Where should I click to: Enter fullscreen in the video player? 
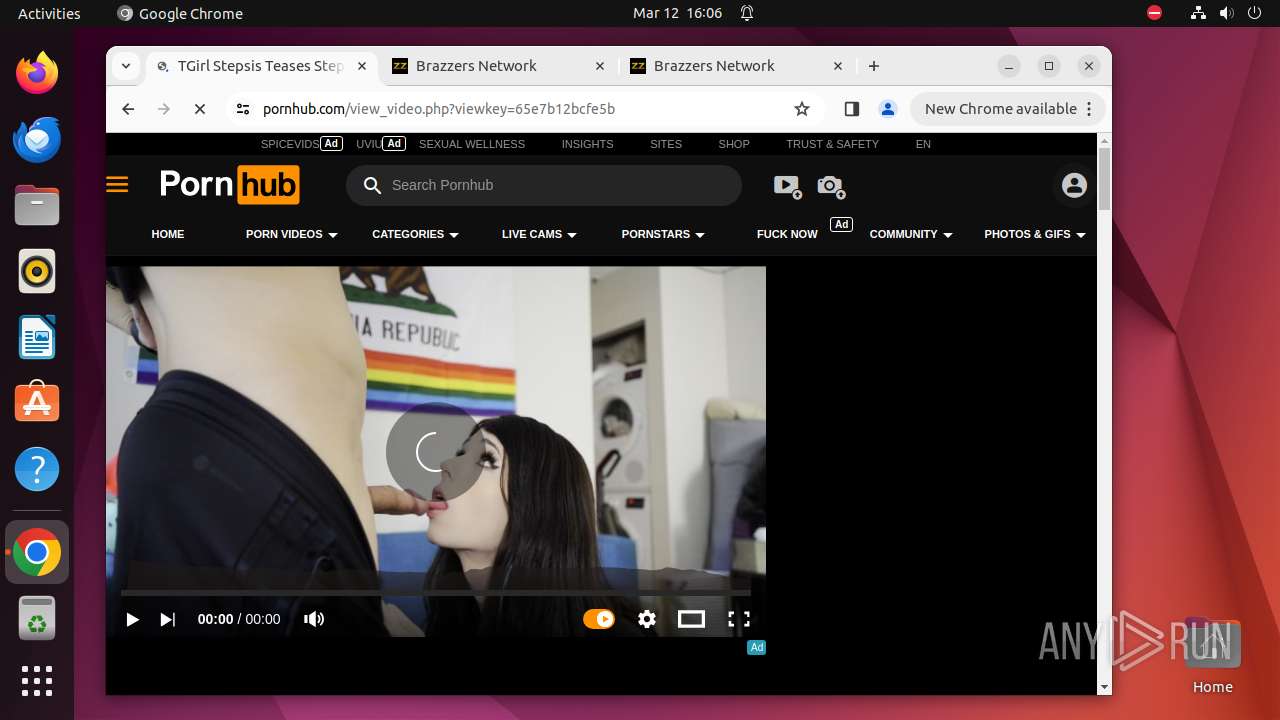point(739,619)
